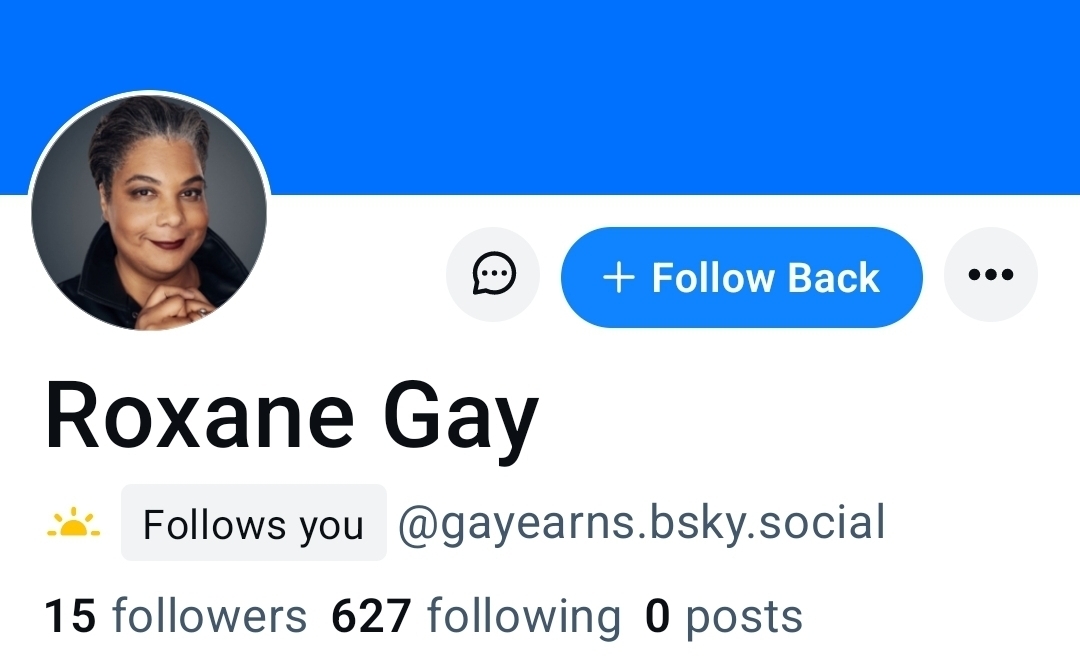Screen dimensions: 1080x671
Task: Tap the yellow sun icon beside the handle
Action: tap(73, 523)
